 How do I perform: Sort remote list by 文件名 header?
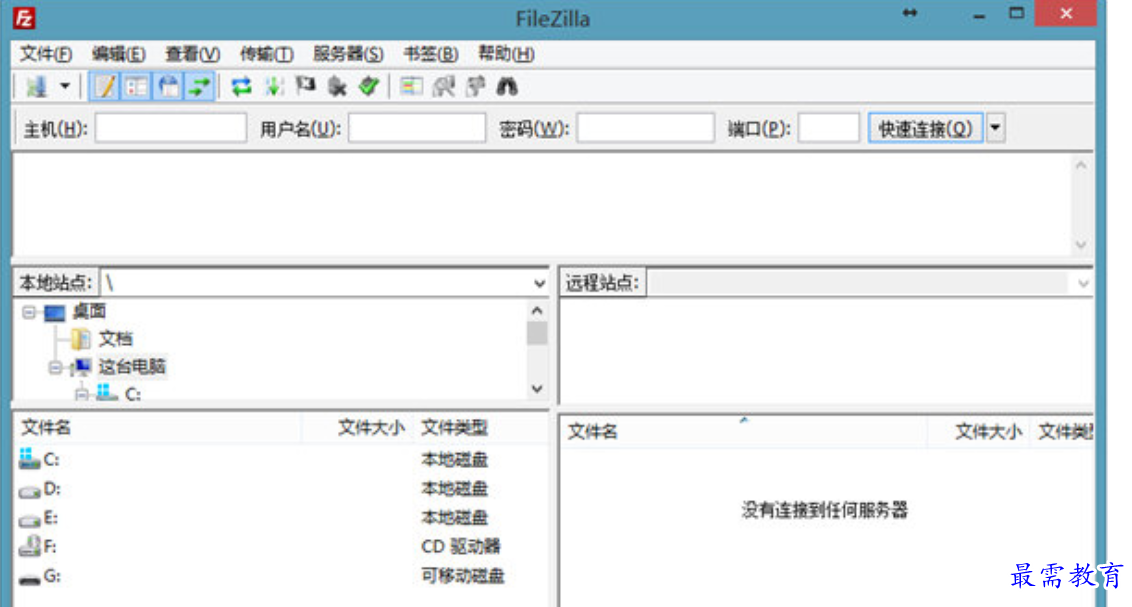click(x=592, y=432)
